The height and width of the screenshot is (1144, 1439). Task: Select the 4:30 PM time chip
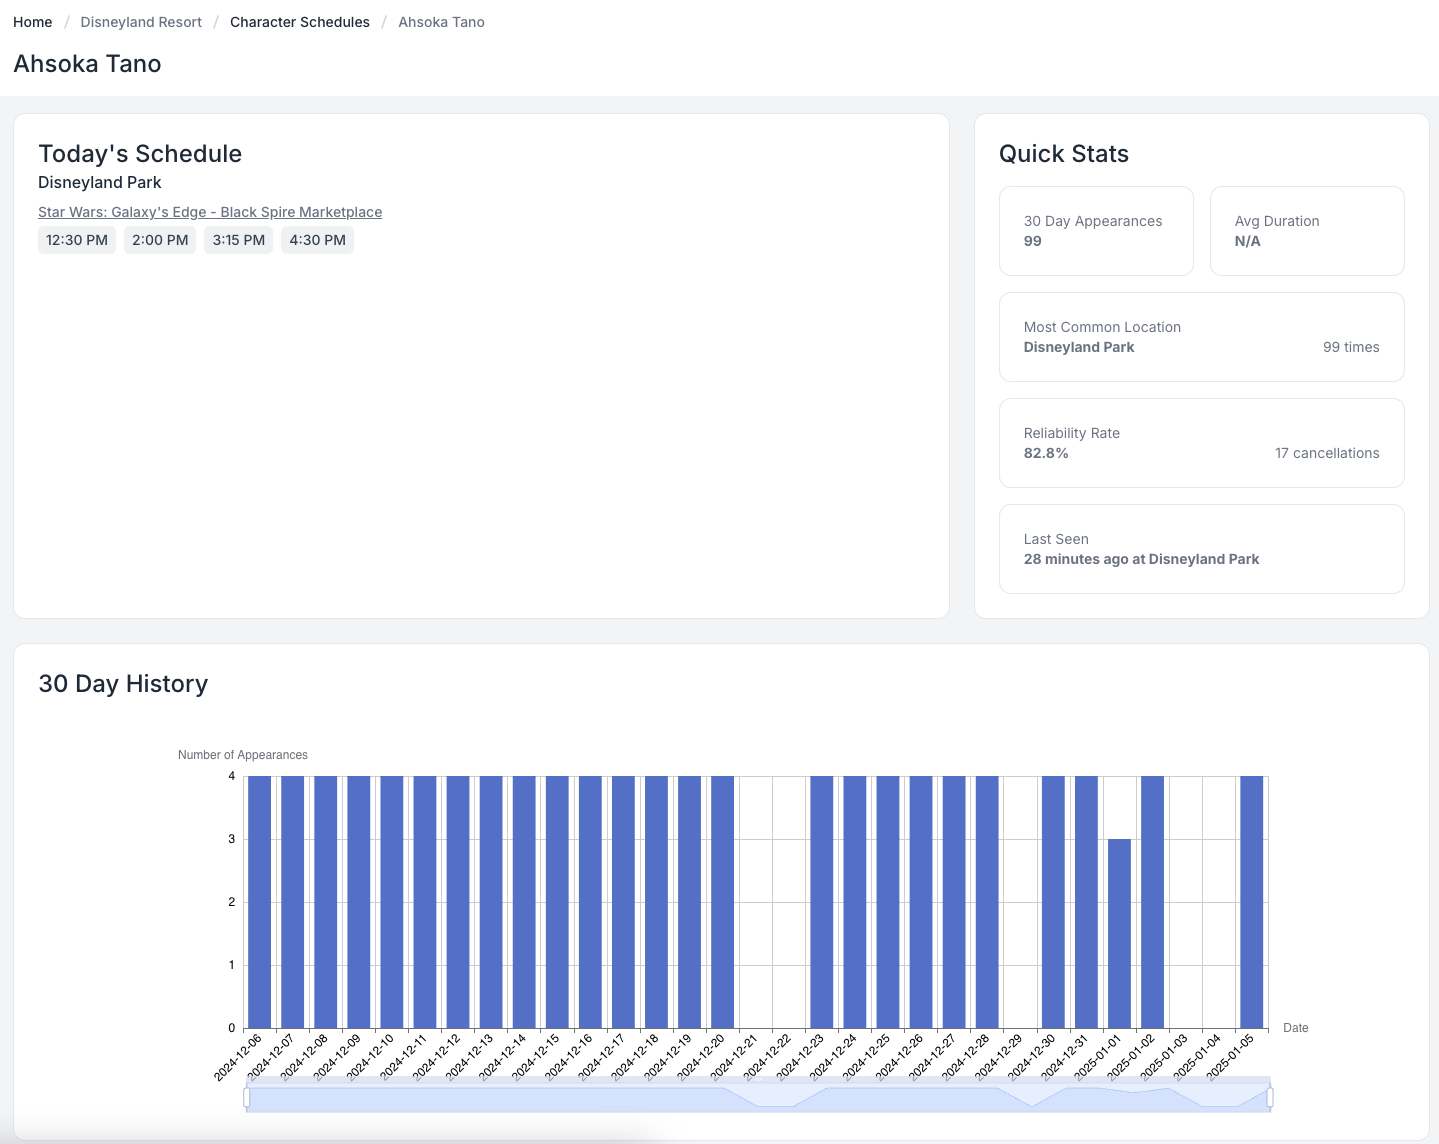click(x=317, y=240)
